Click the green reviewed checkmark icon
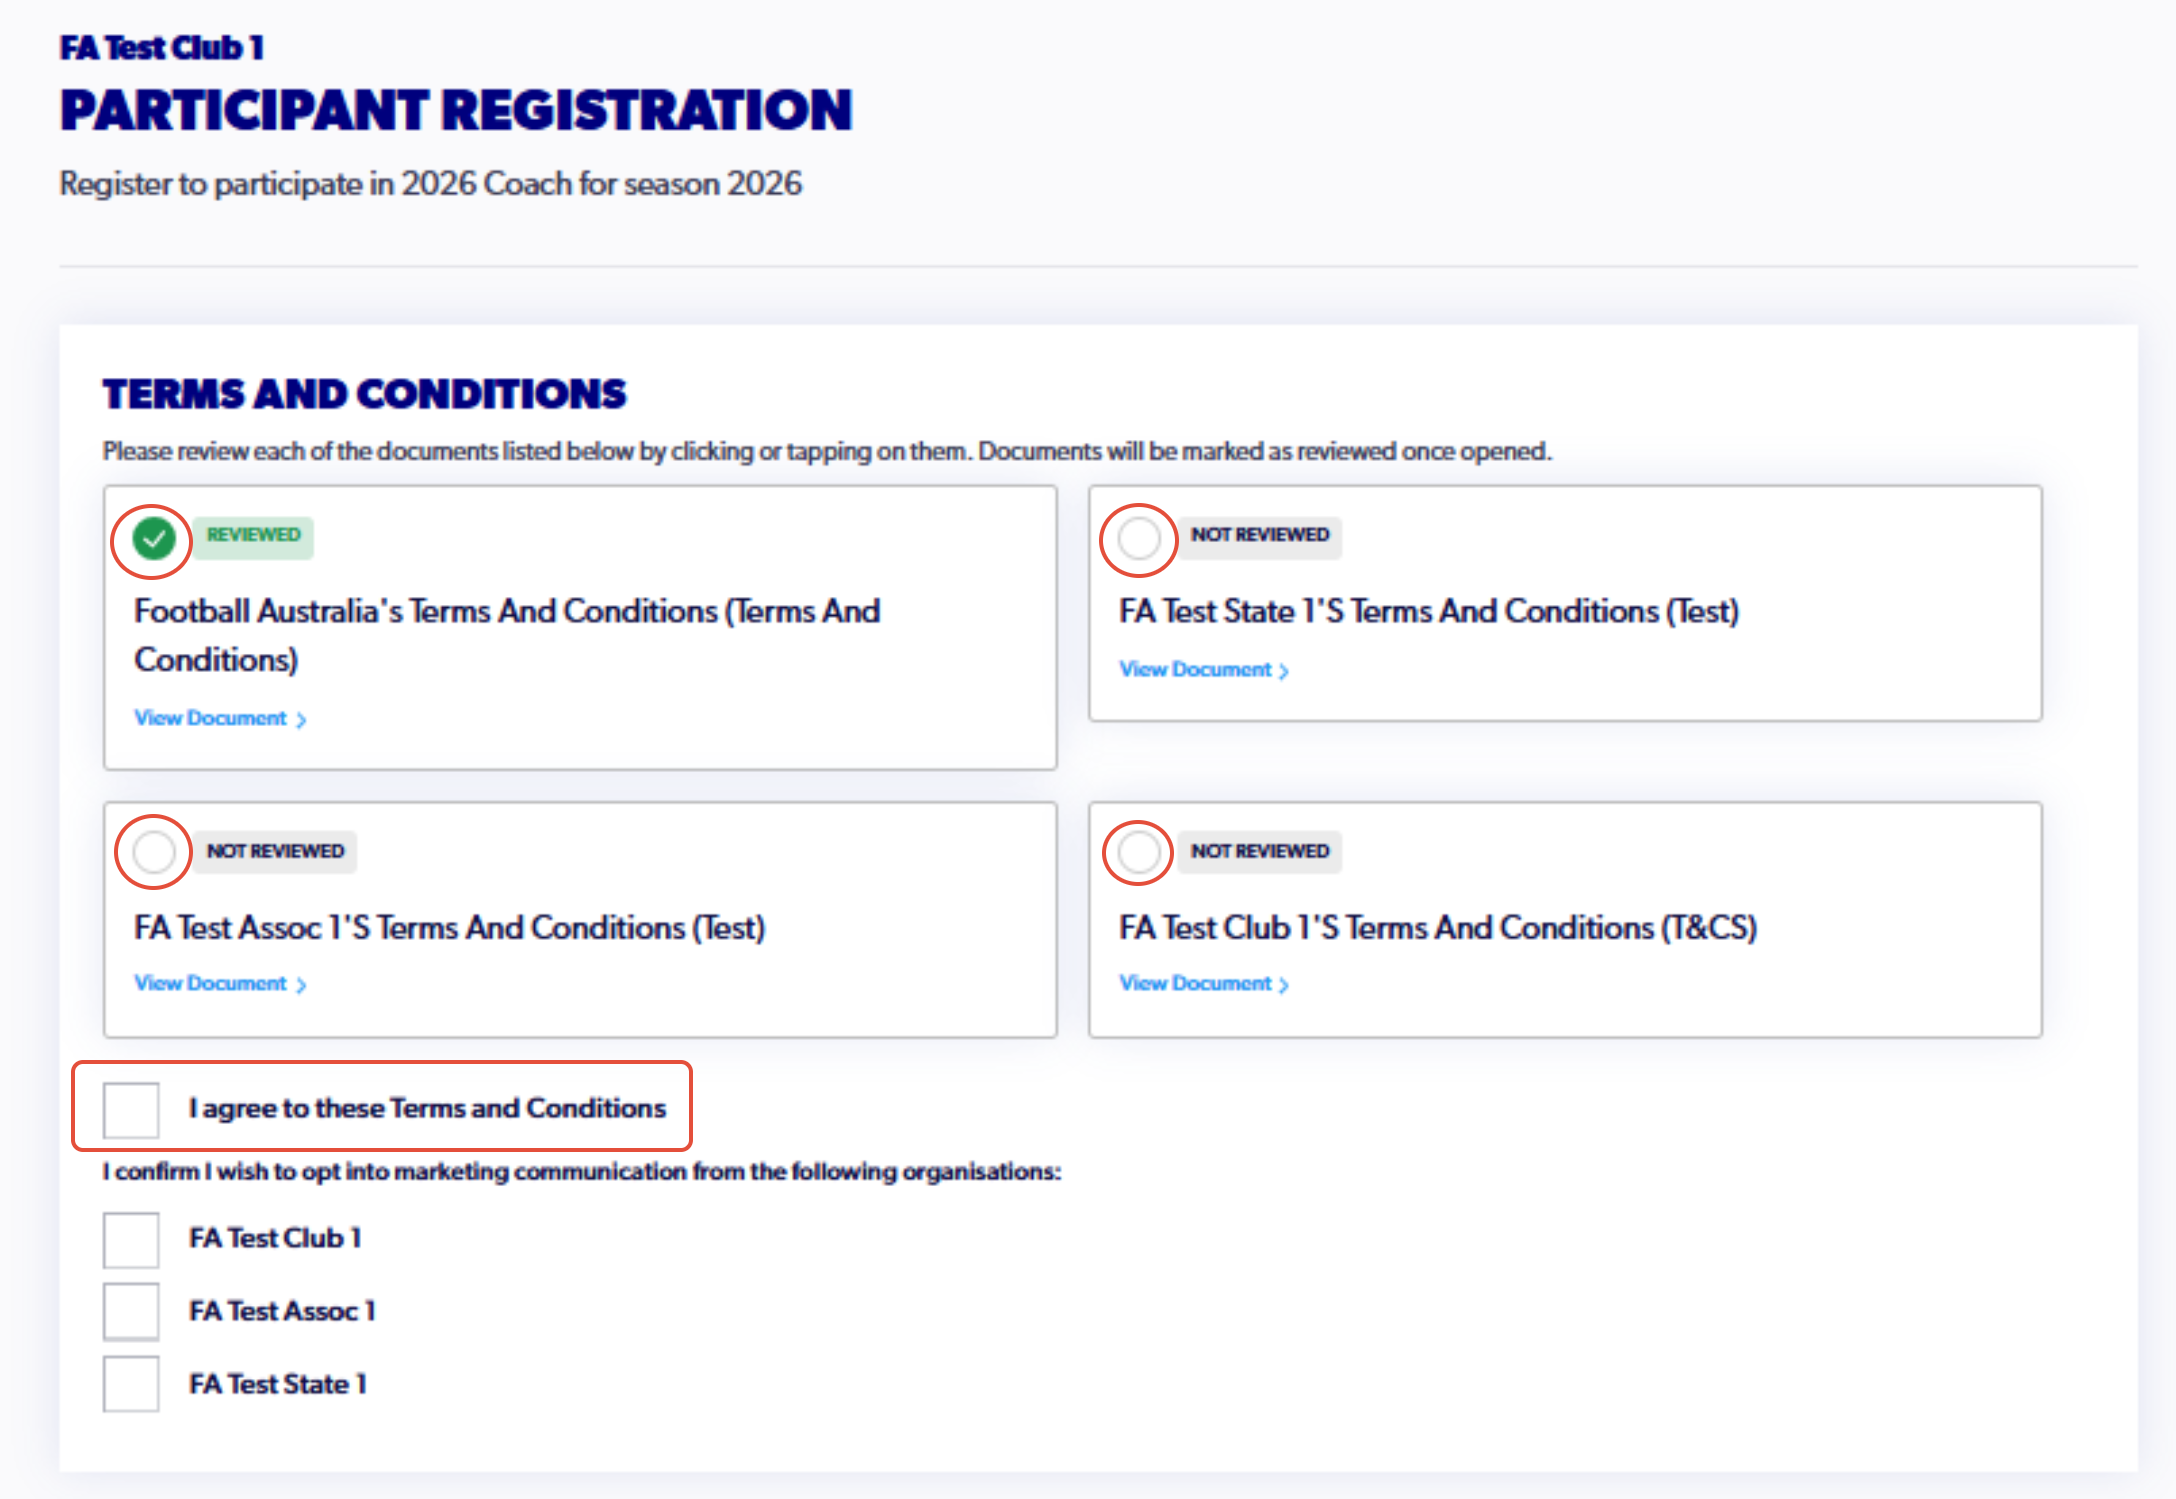This screenshot has width=2176, height=1499. point(153,540)
